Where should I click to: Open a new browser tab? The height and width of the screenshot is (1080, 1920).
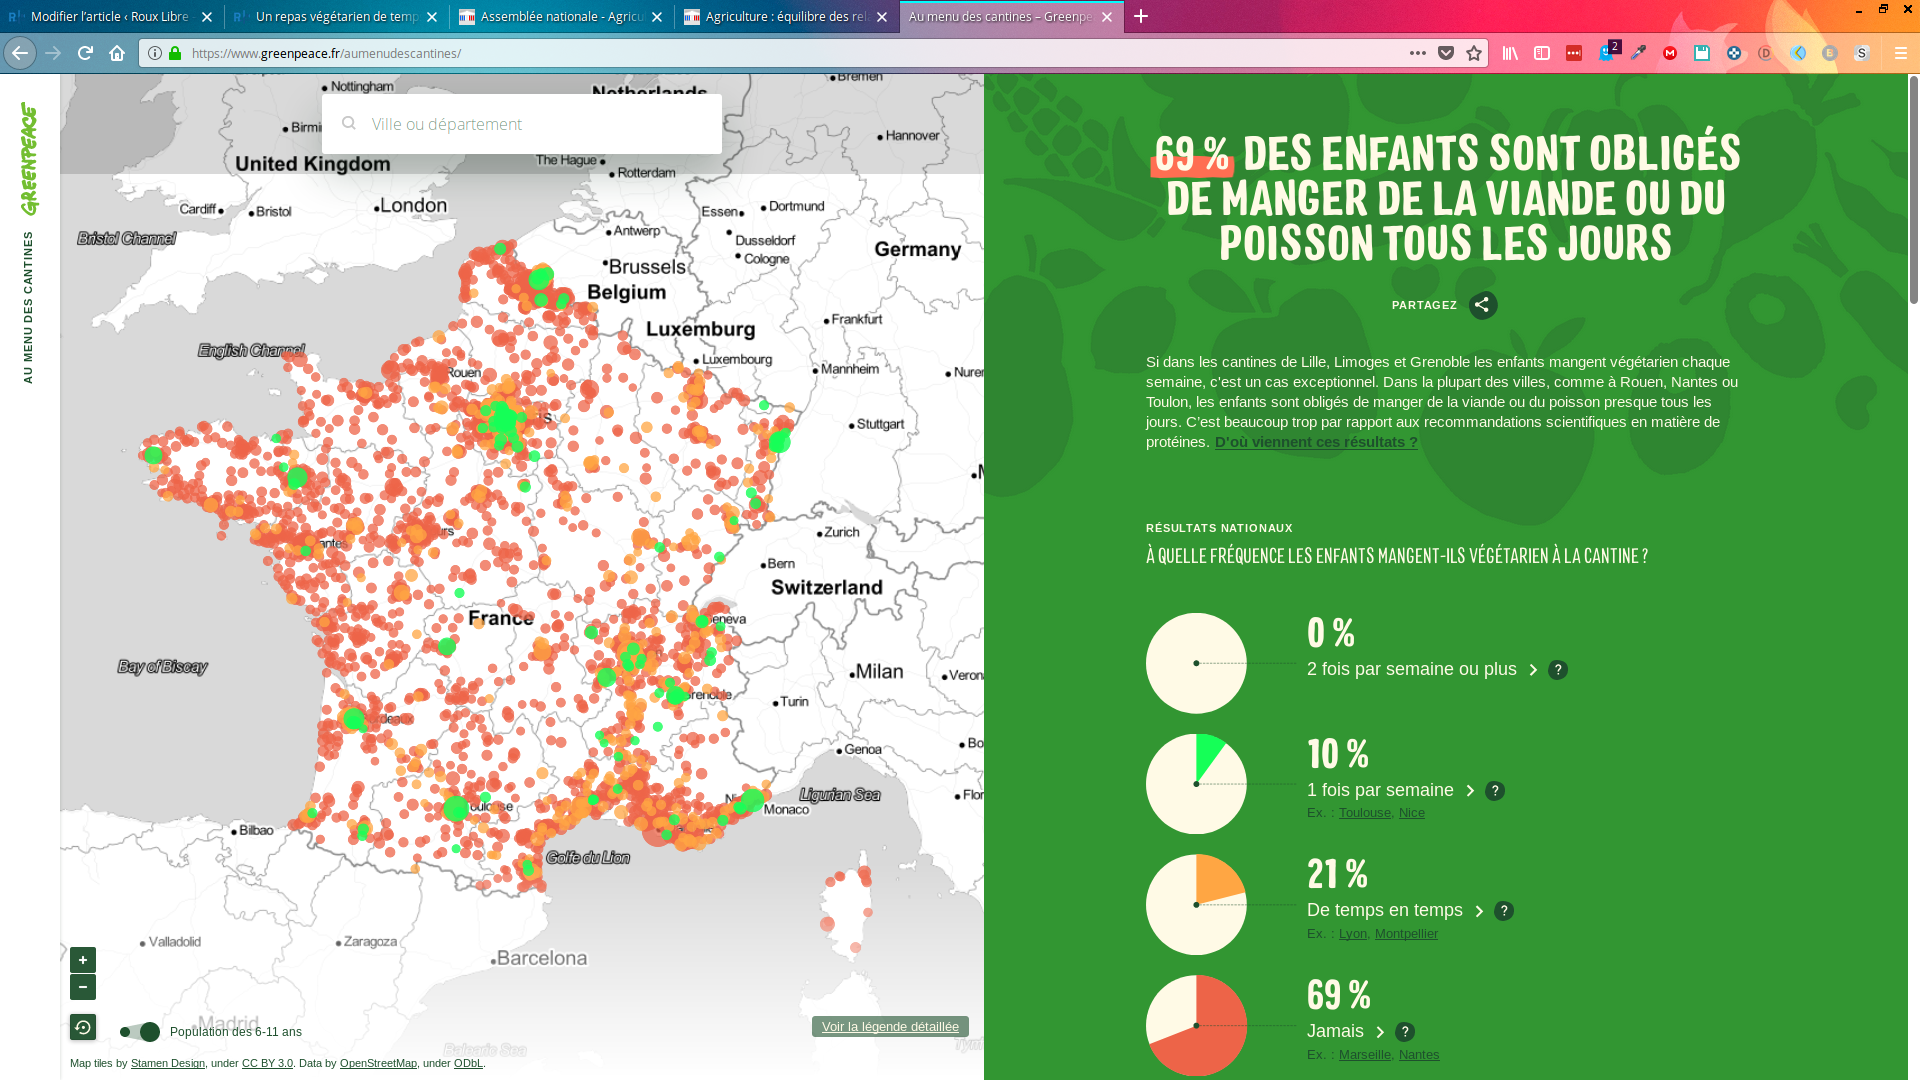1141,16
